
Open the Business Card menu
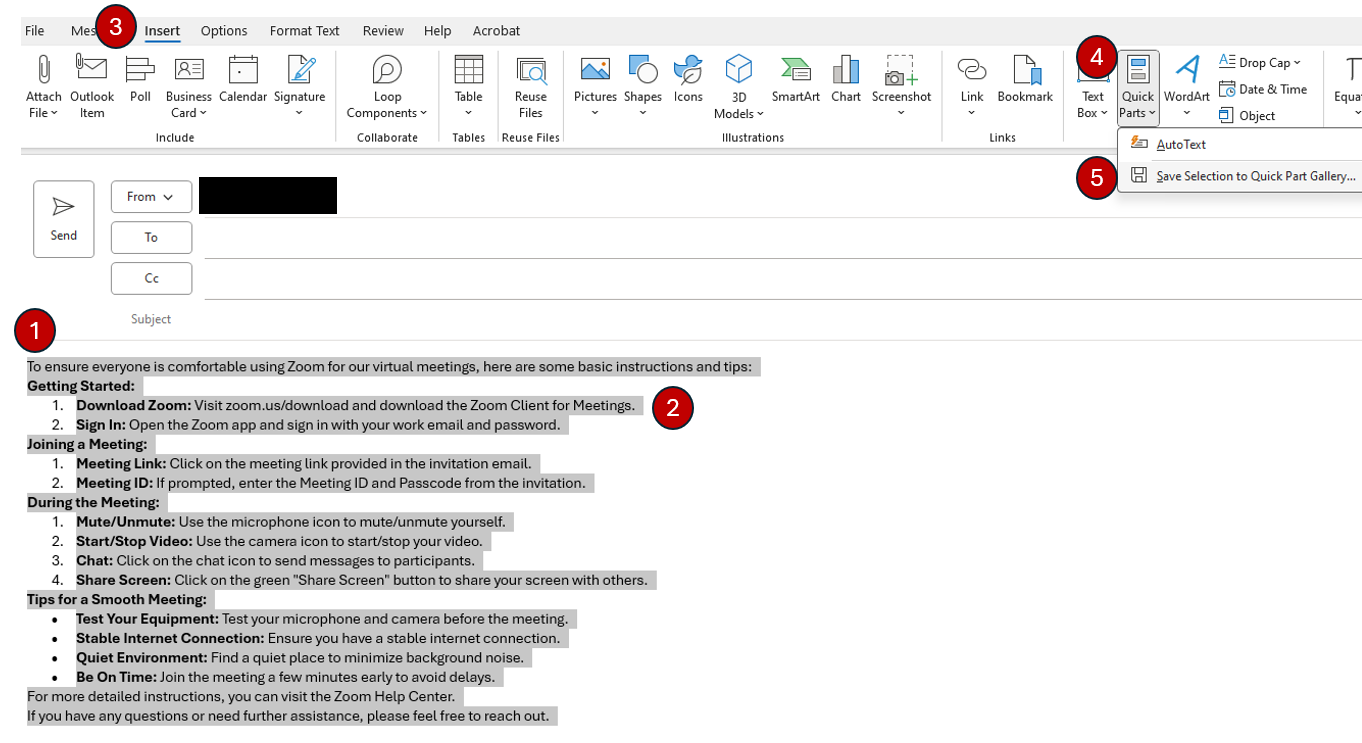(x=189, y=86)
